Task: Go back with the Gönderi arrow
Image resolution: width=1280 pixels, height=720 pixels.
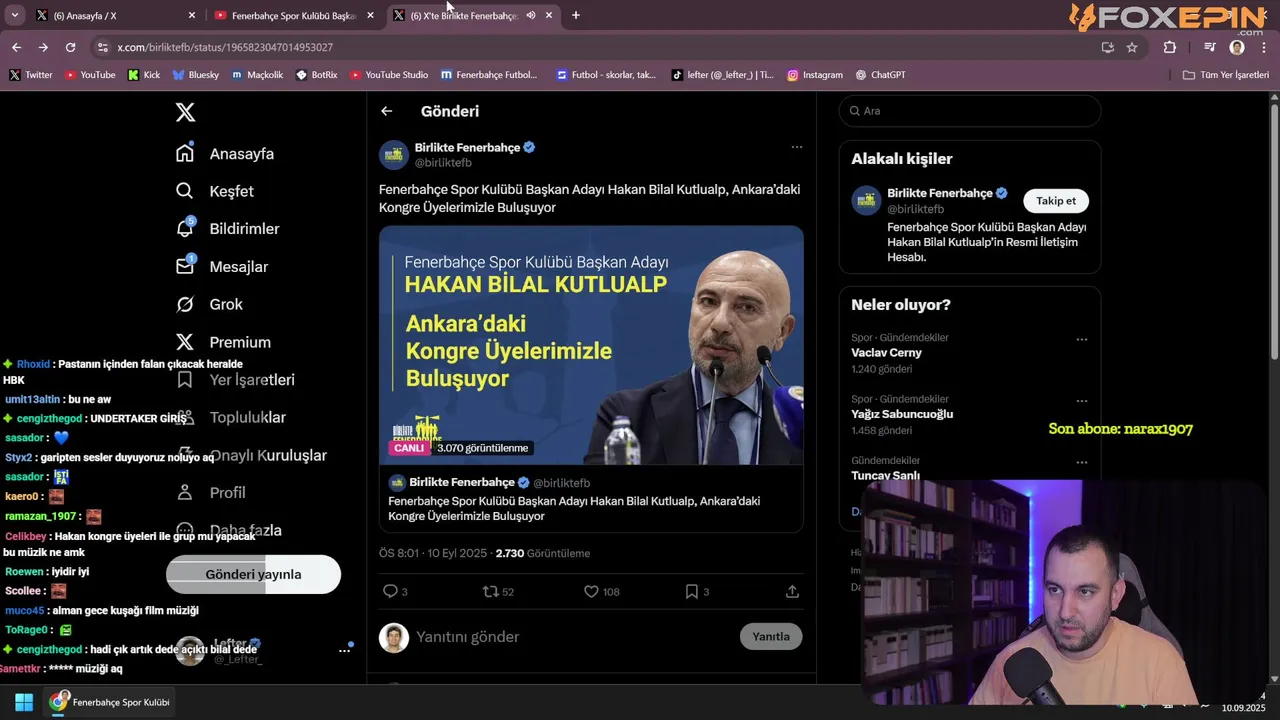Action: click(x=387, y=111)
